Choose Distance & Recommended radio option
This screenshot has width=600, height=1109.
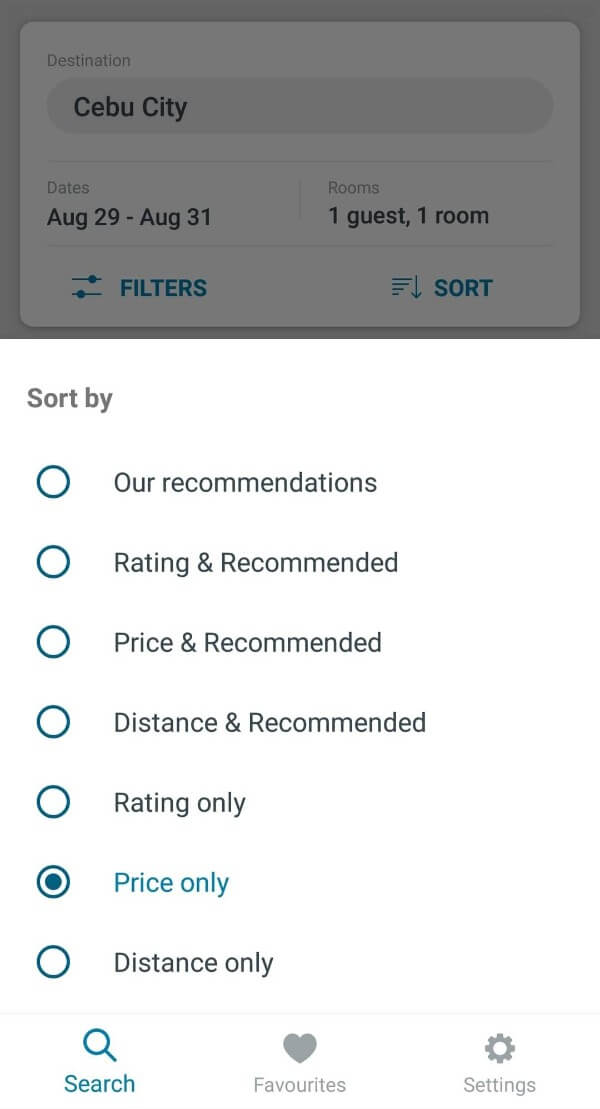click(53, 722)
